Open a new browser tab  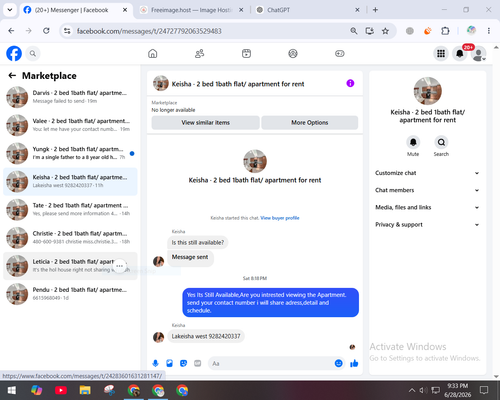click(x=375, y=10)
